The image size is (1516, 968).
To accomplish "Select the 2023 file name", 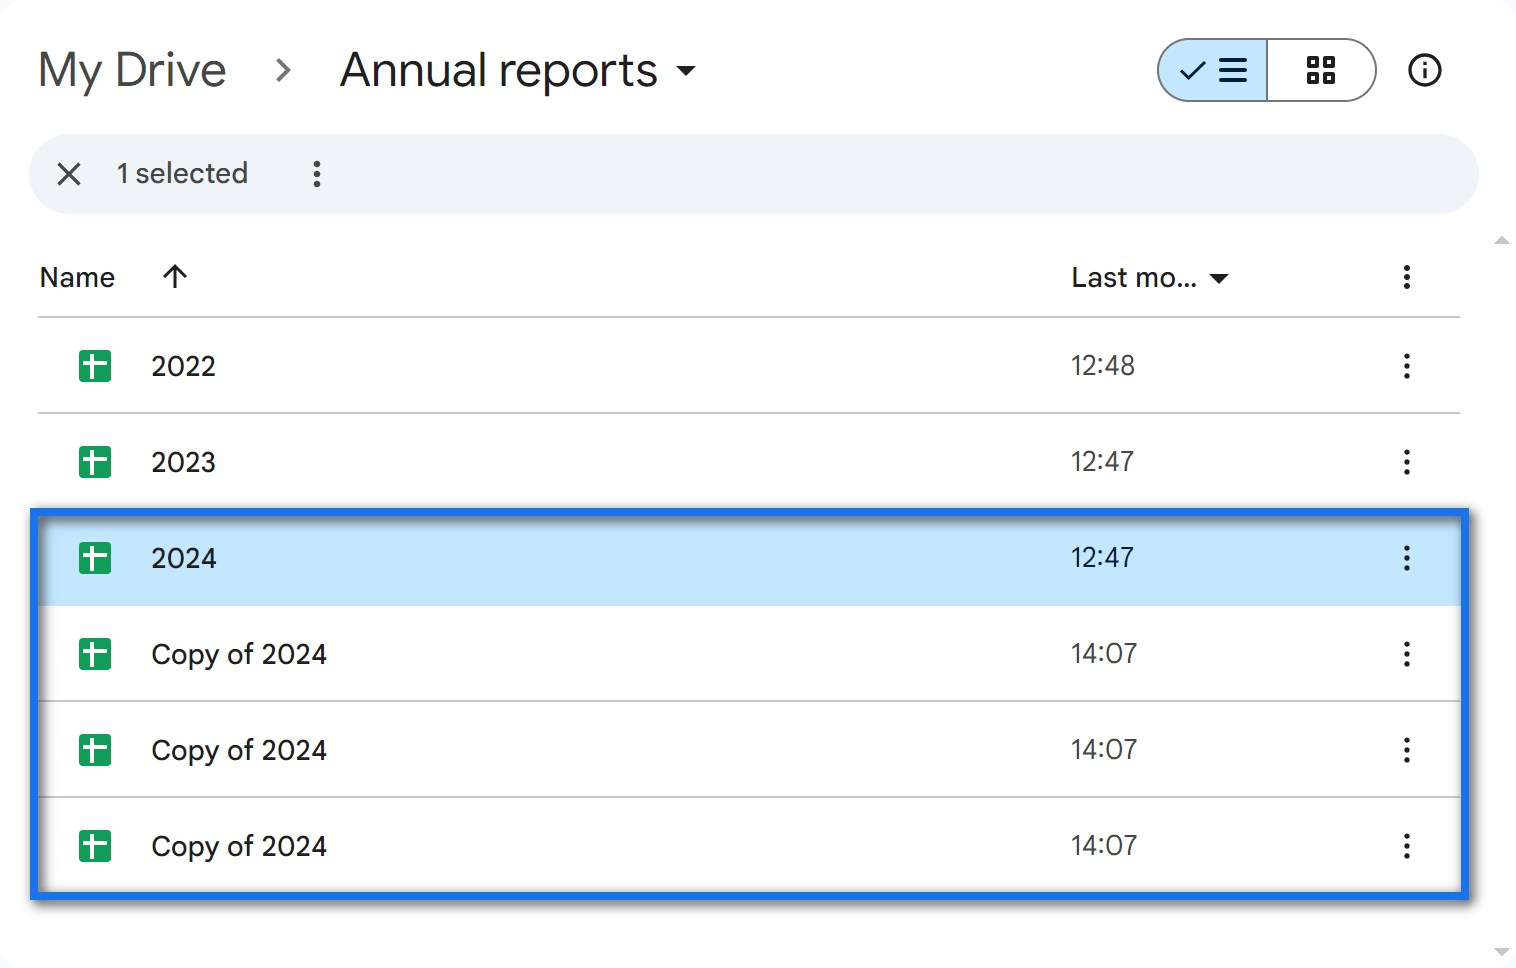I will coord(184,462).
